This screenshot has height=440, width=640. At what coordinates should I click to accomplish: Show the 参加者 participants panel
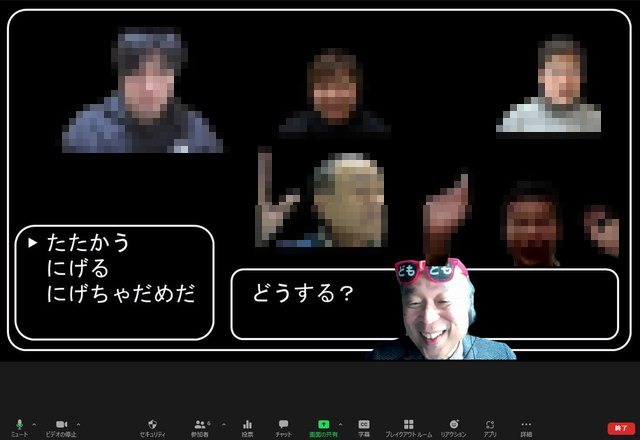tap(200, 428)
